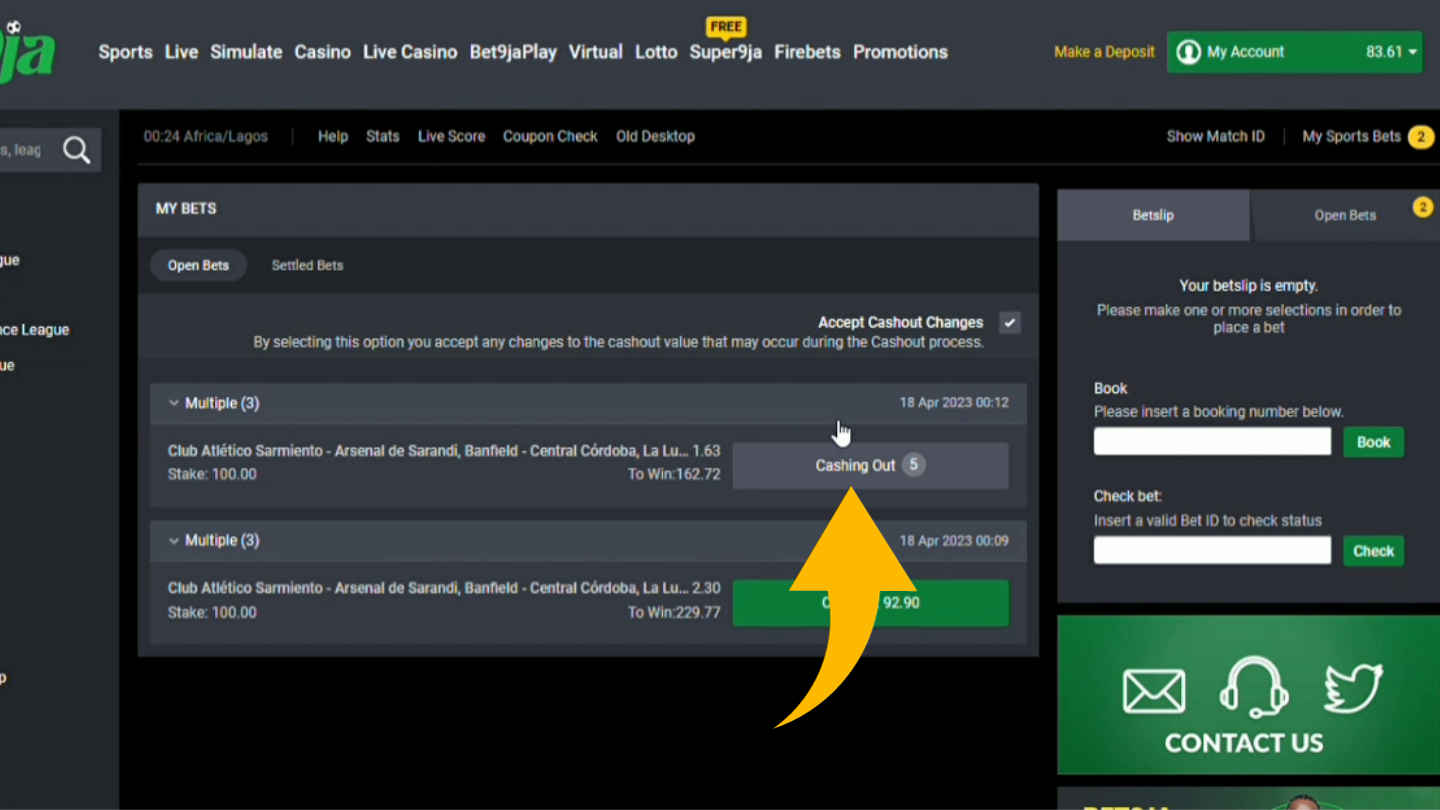Open the Casino menu
The width and height of the screenshot is (1440, 810).
point(322,52)
